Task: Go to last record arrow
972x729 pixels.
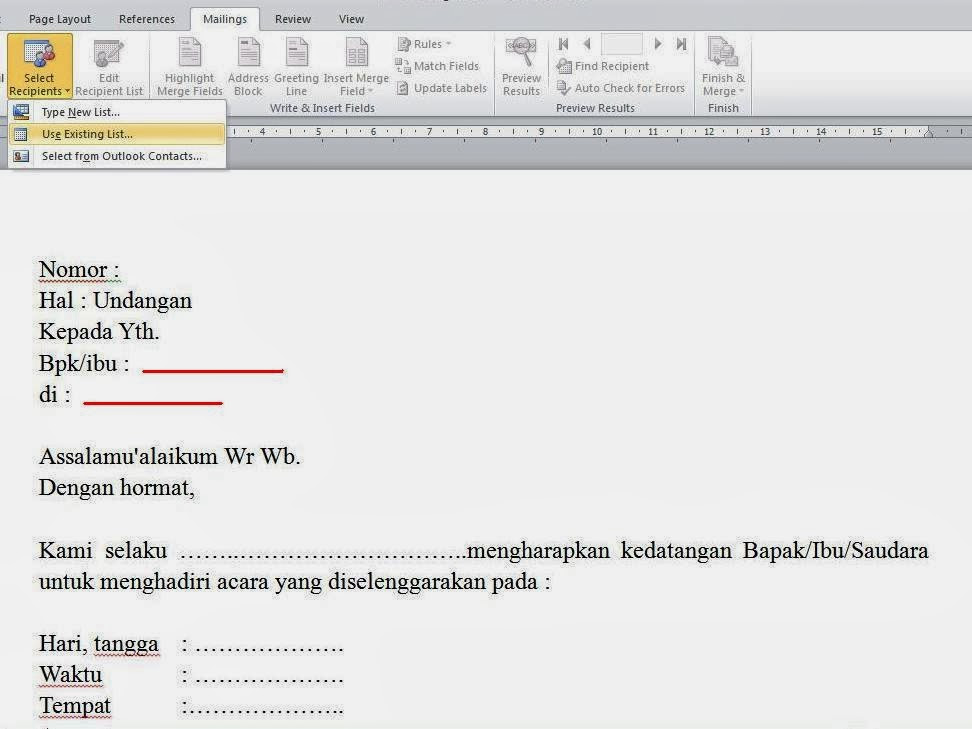Action: coord(681,44)
